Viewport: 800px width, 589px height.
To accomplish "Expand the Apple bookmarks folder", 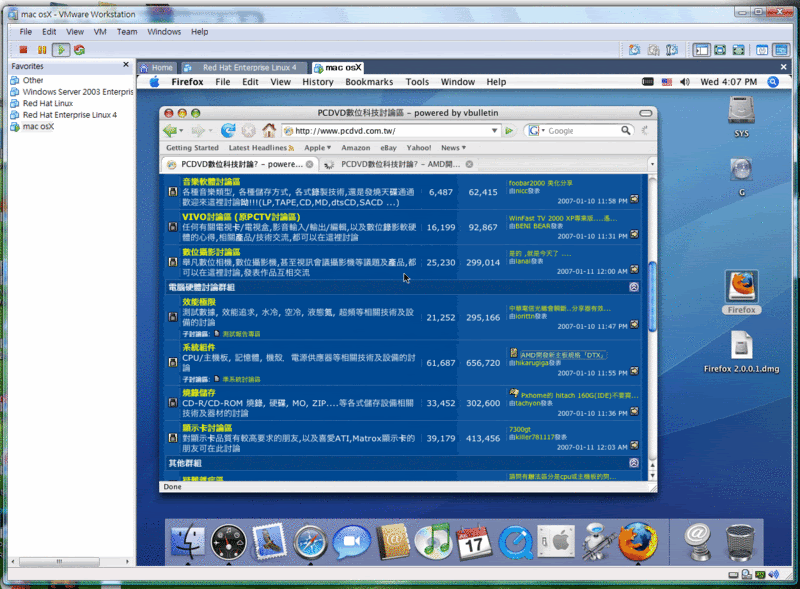I will [317, 148].
